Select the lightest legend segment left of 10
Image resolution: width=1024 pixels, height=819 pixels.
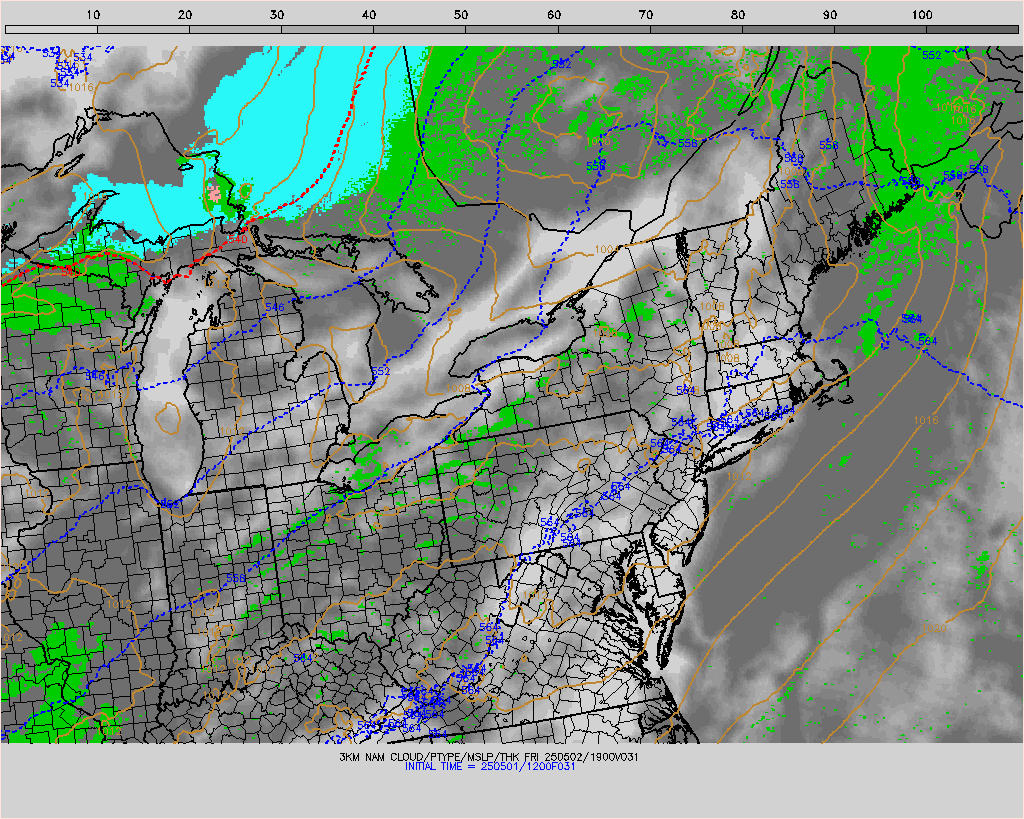pyautogui.click(x=51, y=29)
